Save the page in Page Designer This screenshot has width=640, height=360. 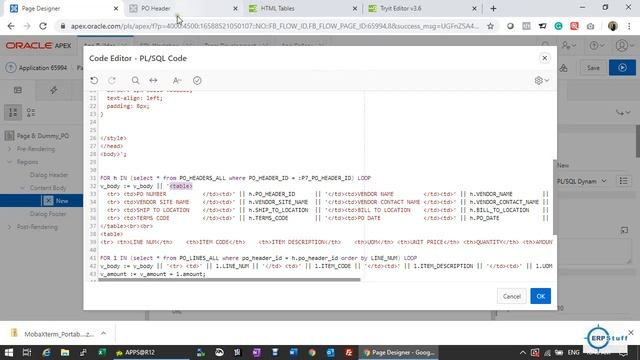click(x=593, y=68)
